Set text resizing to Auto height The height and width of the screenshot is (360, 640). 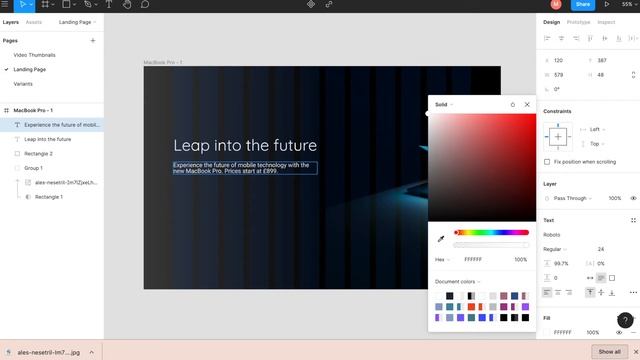[601, 278]
